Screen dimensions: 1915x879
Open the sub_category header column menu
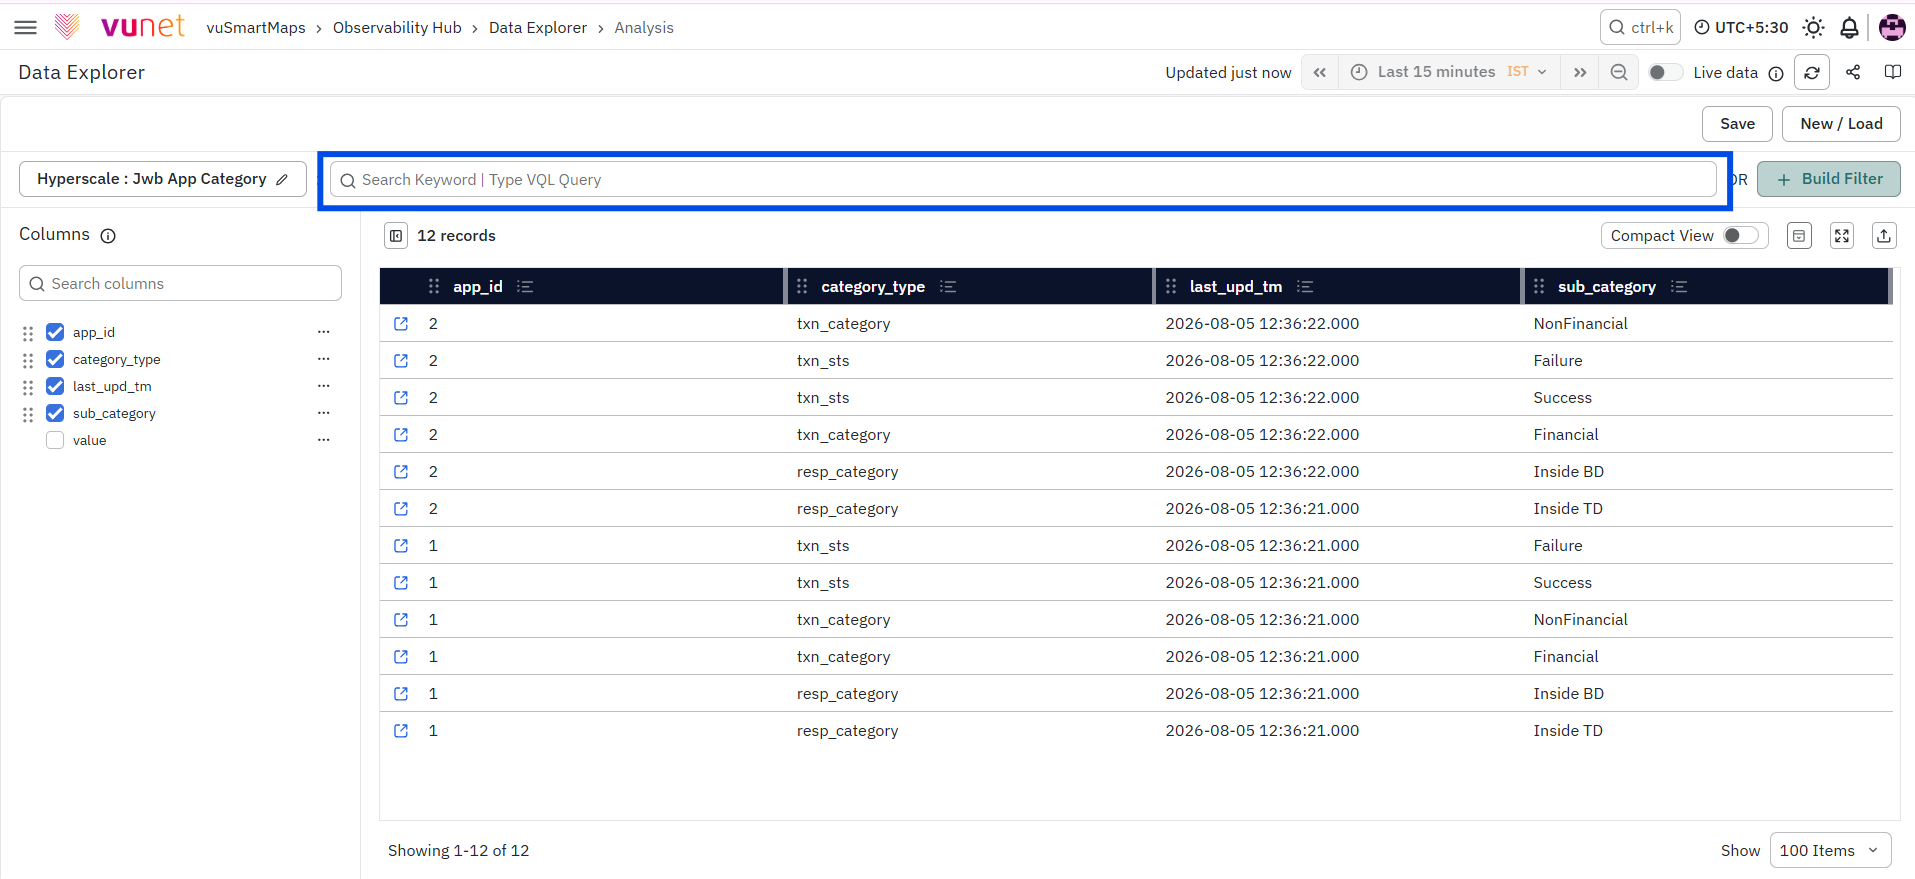tap(1679, 286)
